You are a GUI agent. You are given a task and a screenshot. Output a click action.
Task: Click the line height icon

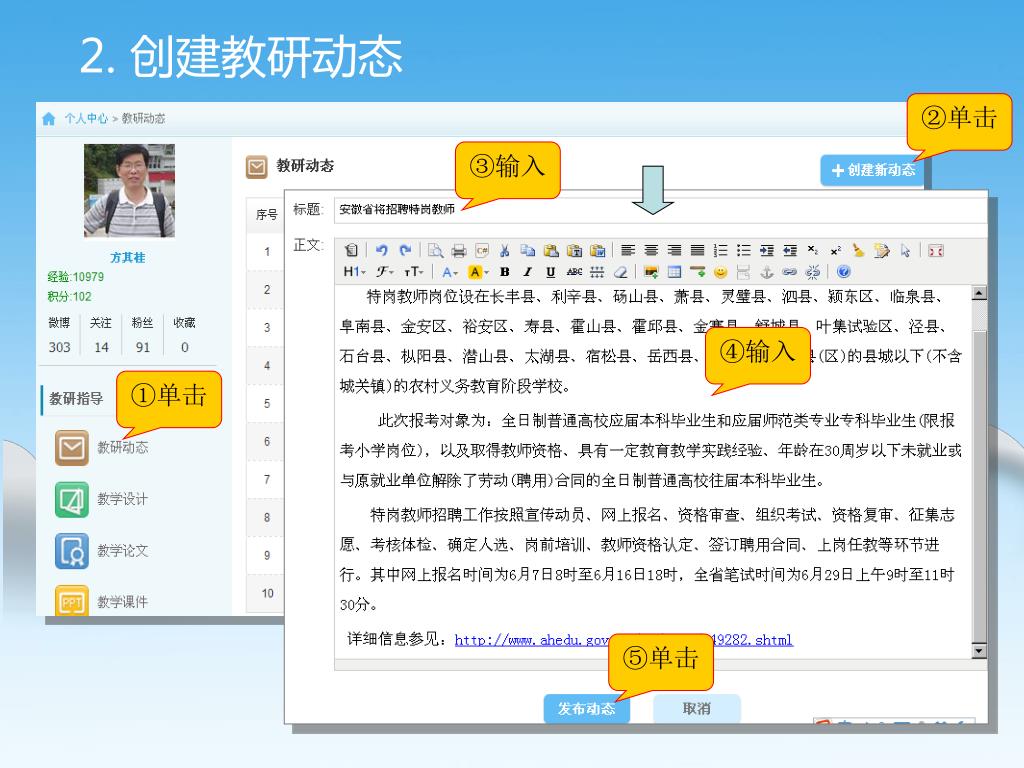coord(597,272)
